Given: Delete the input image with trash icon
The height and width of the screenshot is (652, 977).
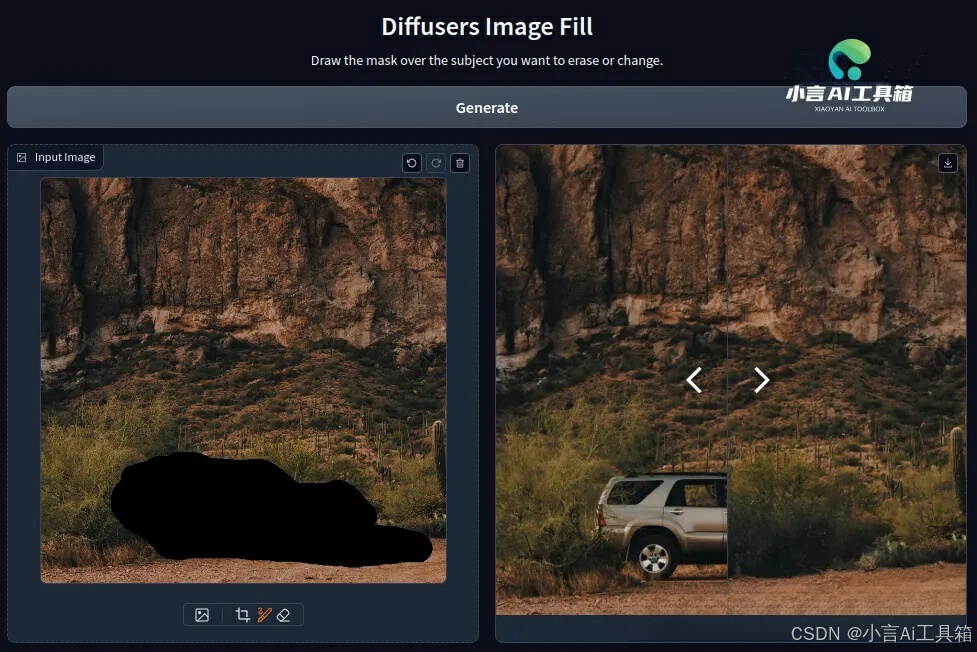Looking at the screenshot, I should click(460, 163).
